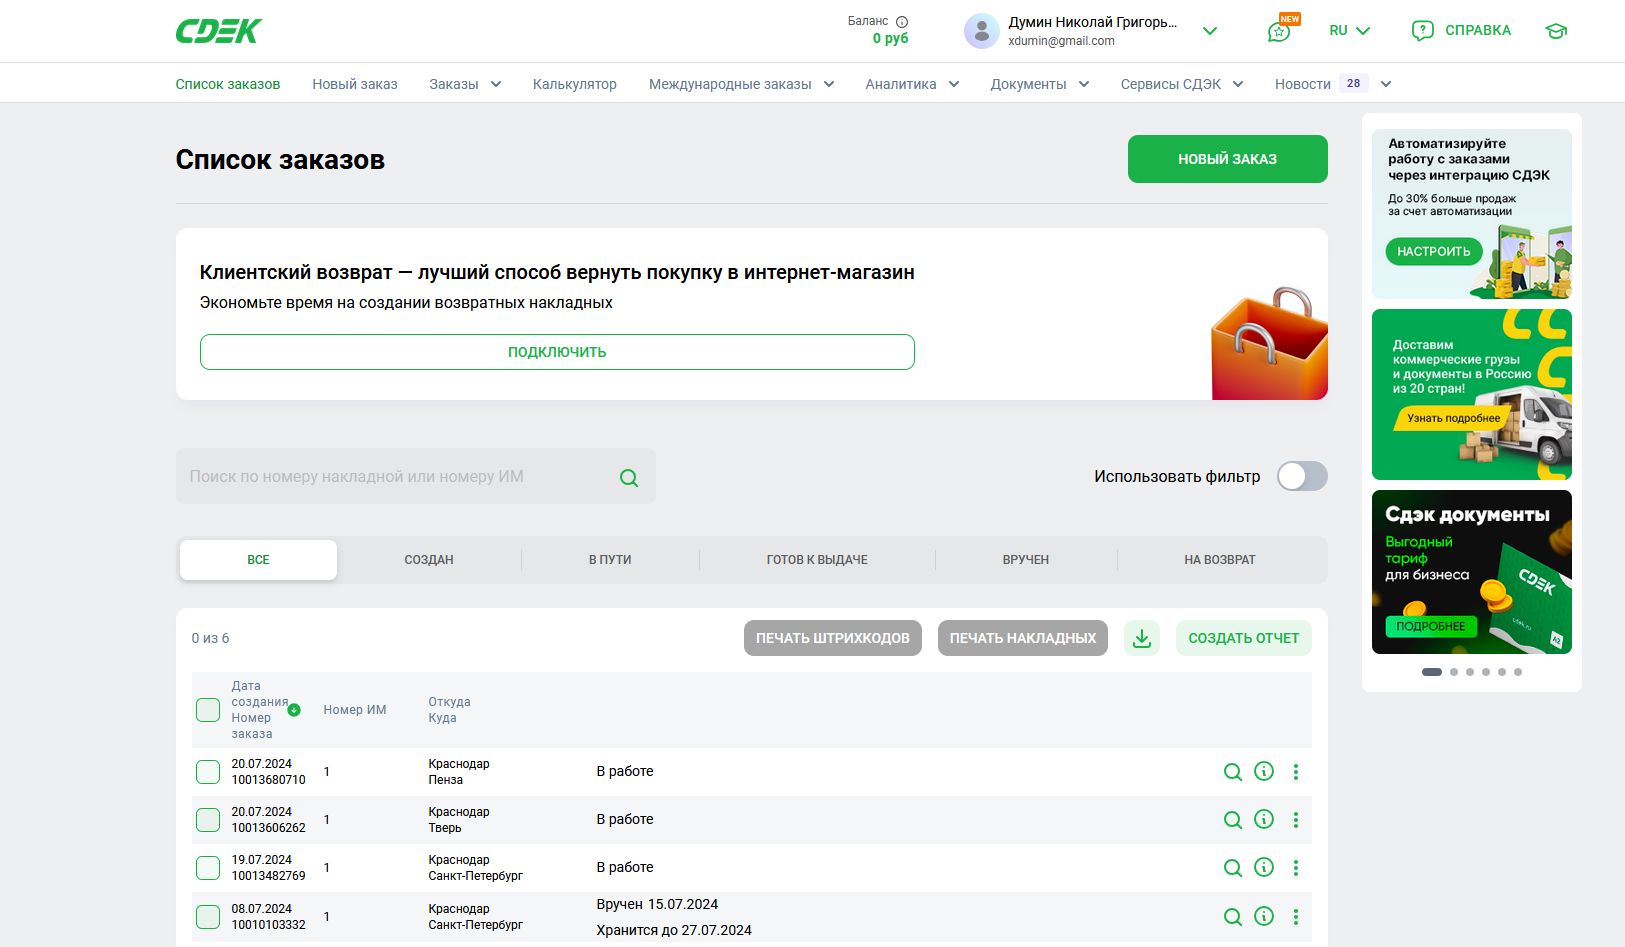Expand the Документы menu
Viewport: 1625px width, 947px height.
point(1040,84)
